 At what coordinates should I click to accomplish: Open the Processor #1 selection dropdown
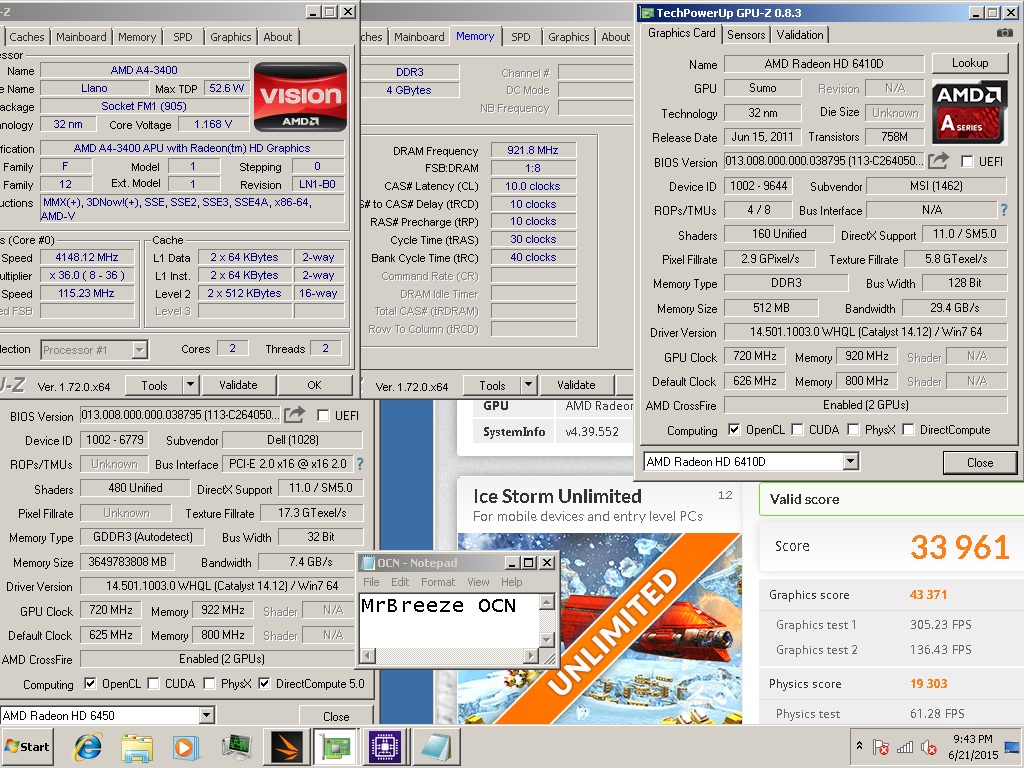[x=139, y=350]
